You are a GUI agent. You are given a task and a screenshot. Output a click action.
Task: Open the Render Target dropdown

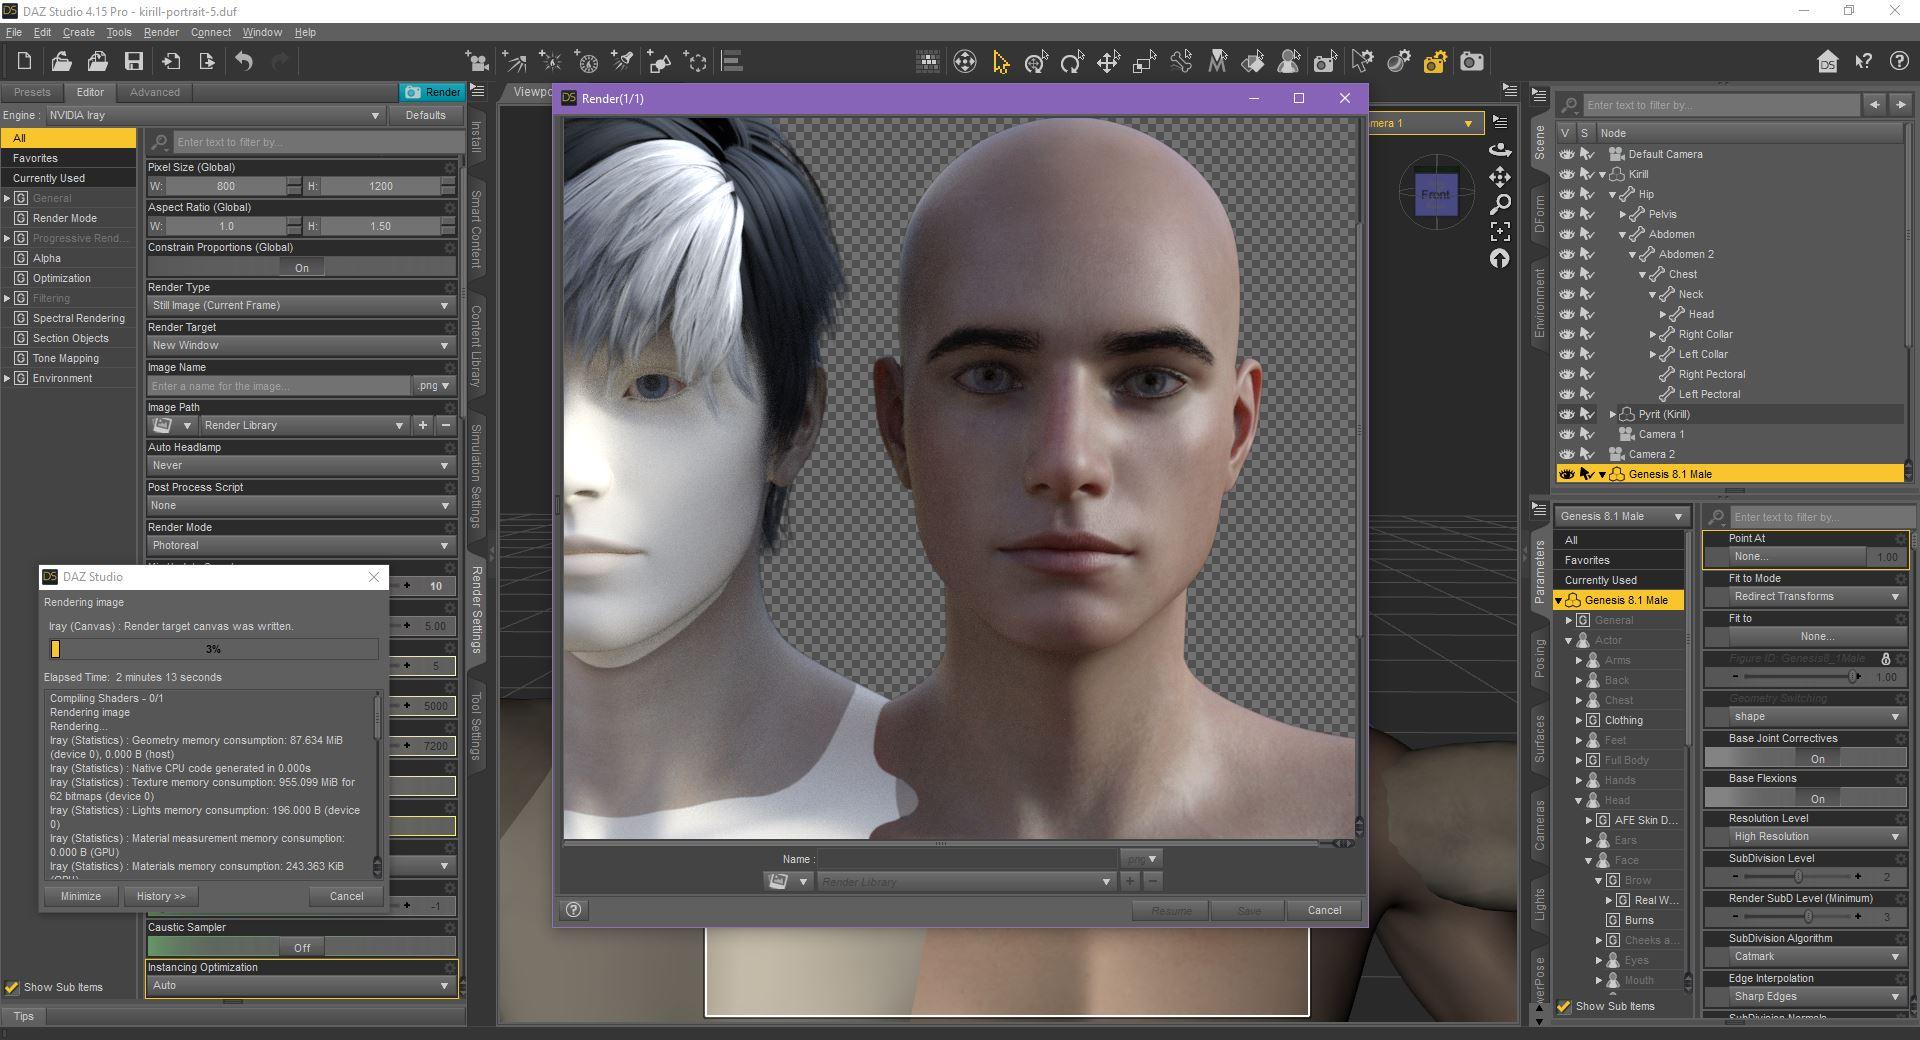300,345
